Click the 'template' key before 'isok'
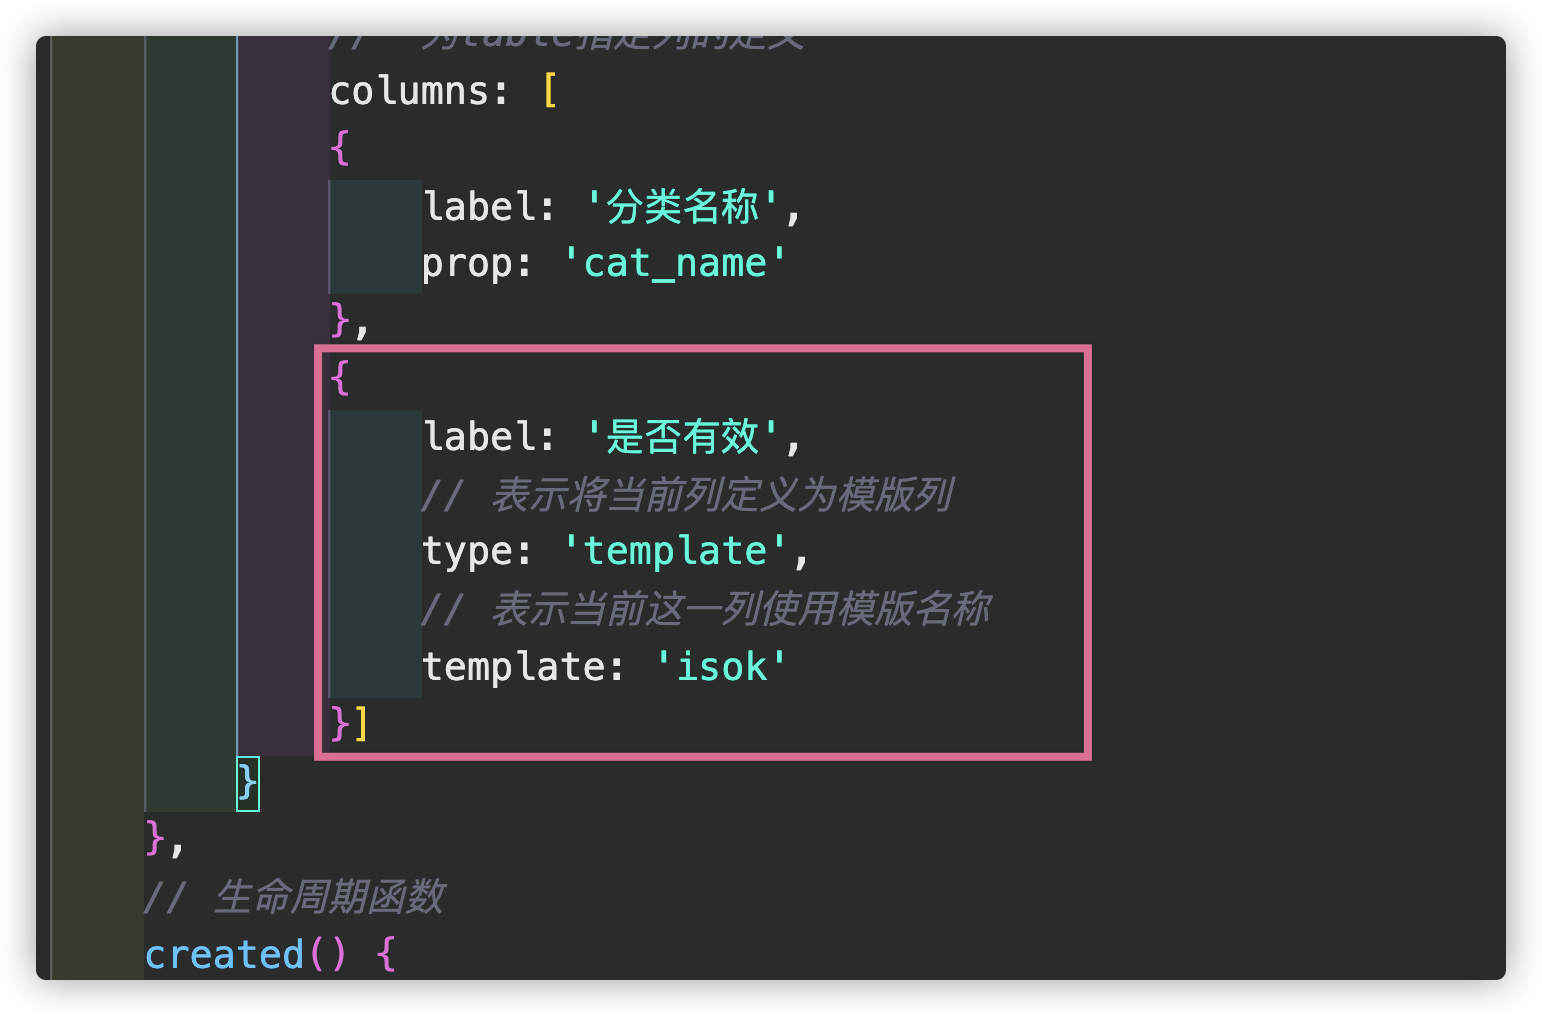Image resolution: width=1542 pixels, height=1016 pixels. pos(512,667)
